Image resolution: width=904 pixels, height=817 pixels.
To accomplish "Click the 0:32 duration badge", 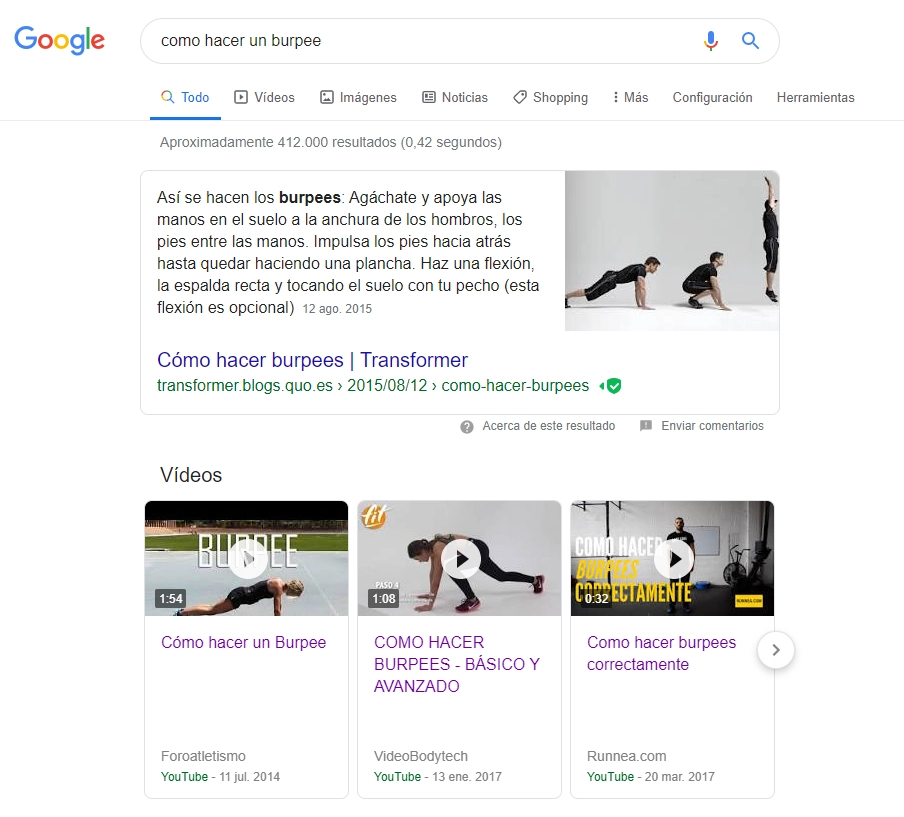I will pyautogui.click(x=597, y=598).
